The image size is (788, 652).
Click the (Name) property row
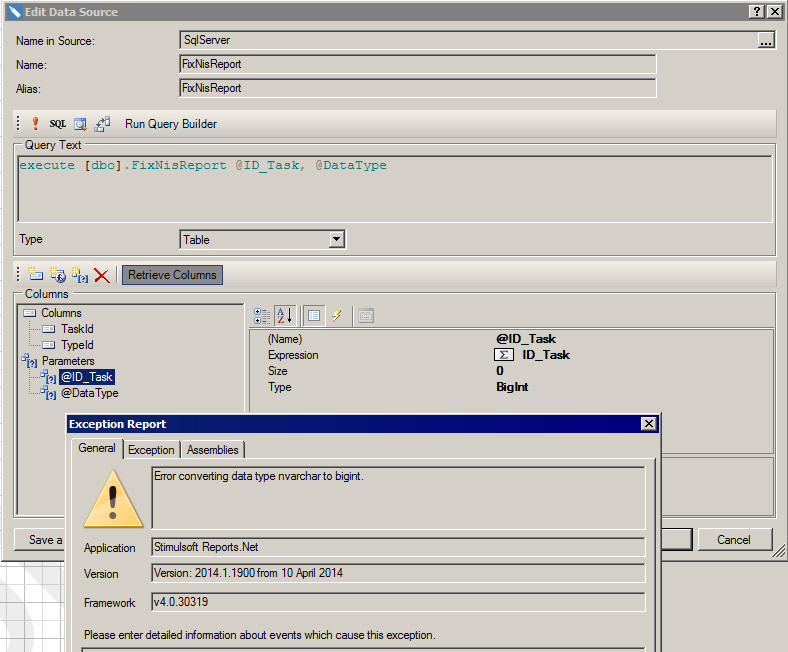(512, 339)
